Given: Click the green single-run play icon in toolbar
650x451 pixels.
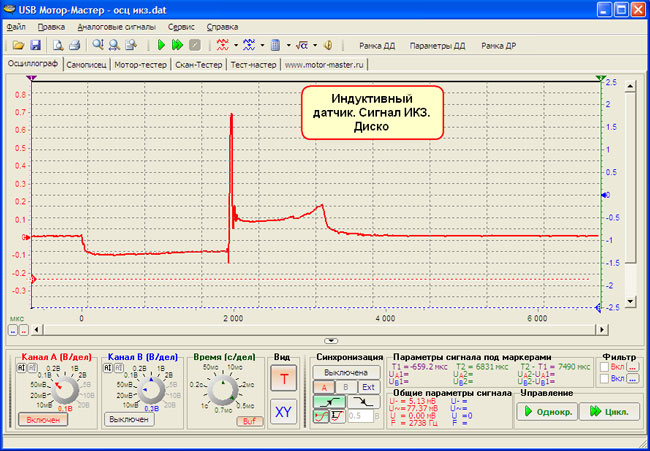Looking at the screenshot, I should (162, 46).
